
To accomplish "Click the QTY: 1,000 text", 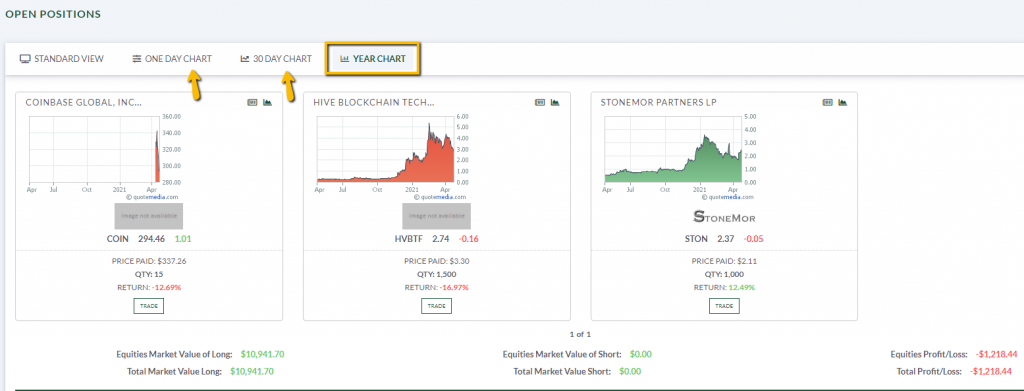I will pos(724,274).
